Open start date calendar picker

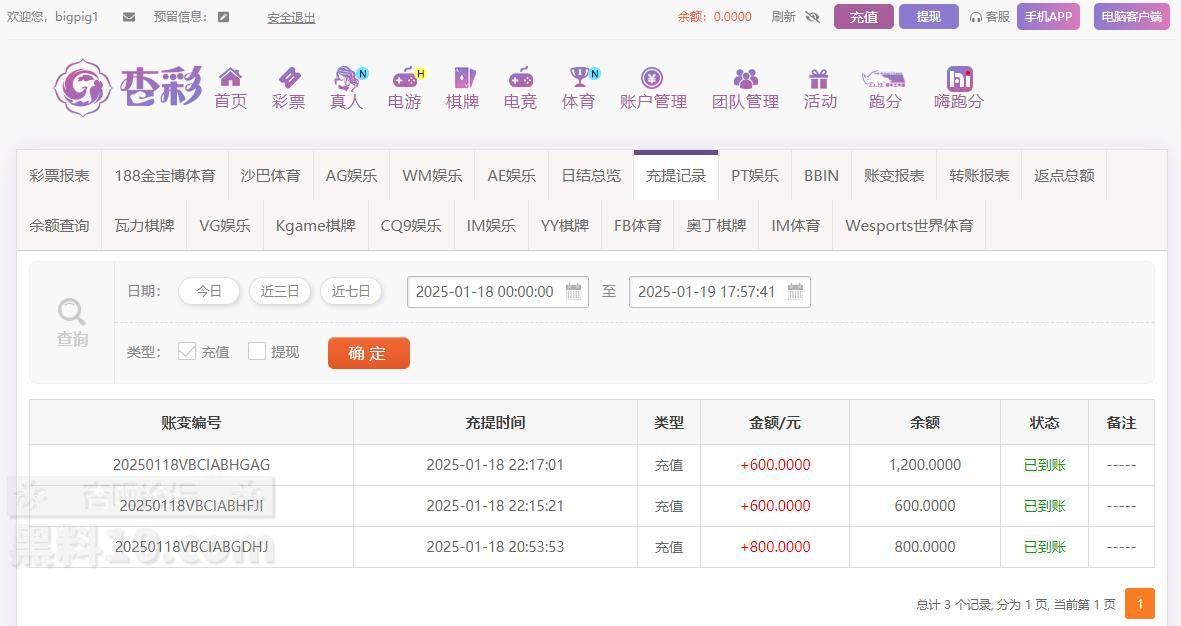pos(573,292)
